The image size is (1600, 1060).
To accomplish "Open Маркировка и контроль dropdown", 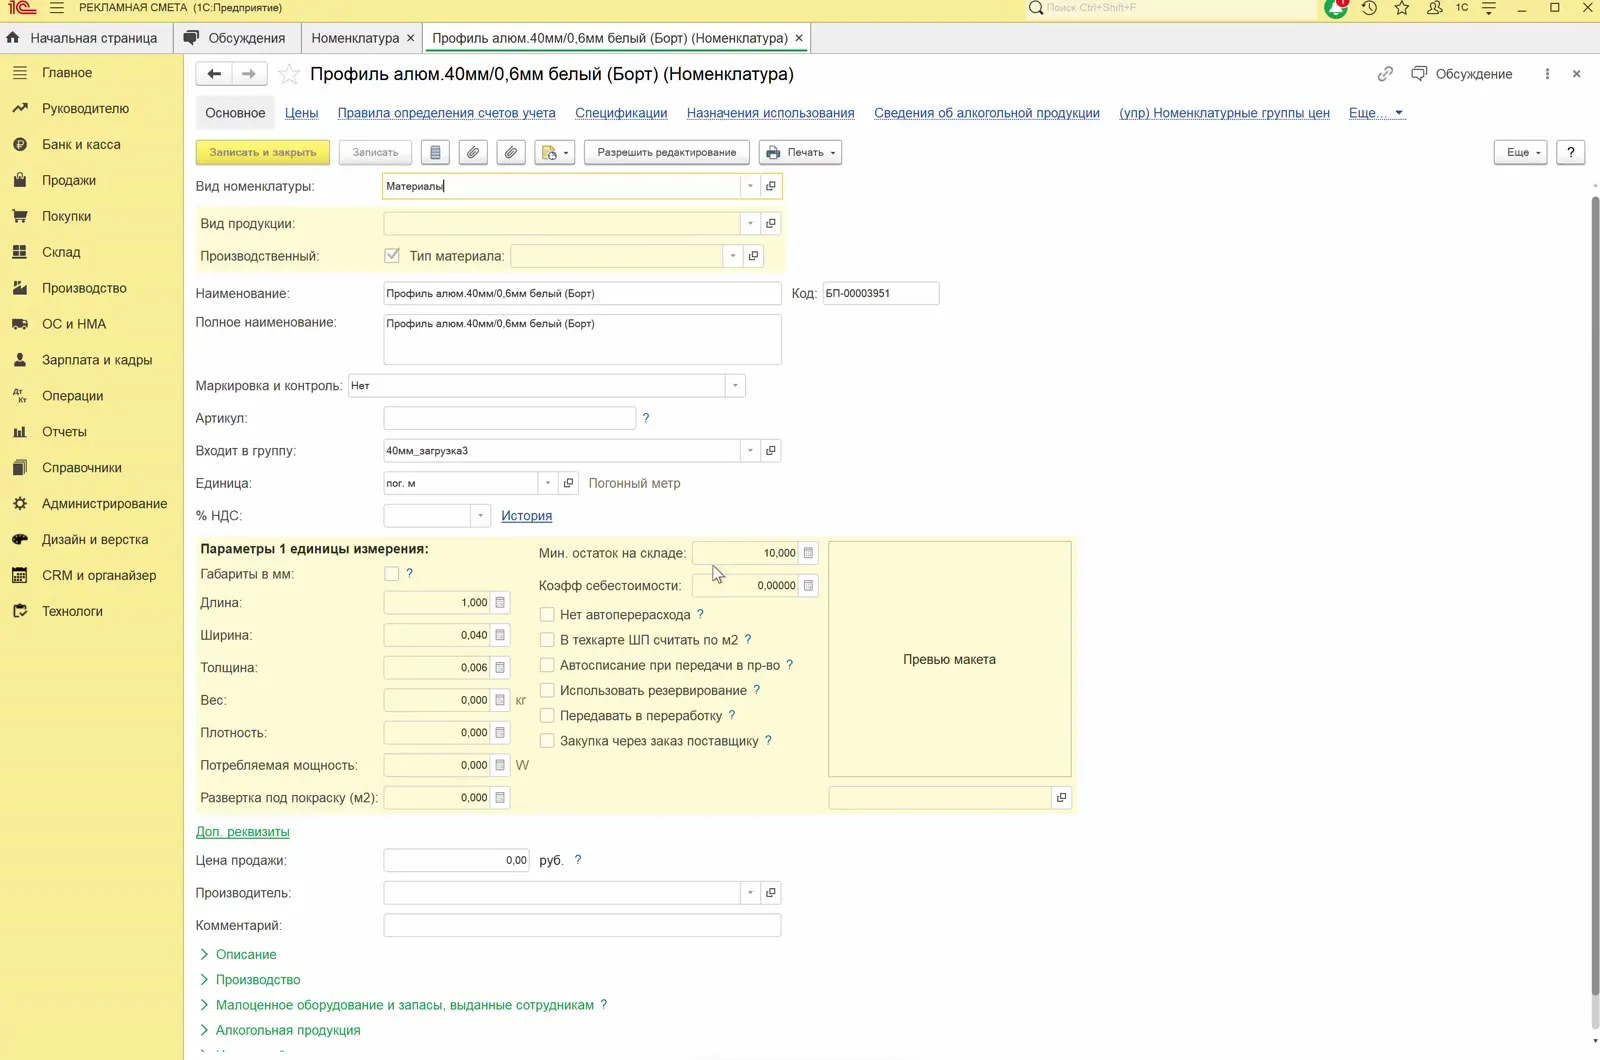I will tap(735, 386).
